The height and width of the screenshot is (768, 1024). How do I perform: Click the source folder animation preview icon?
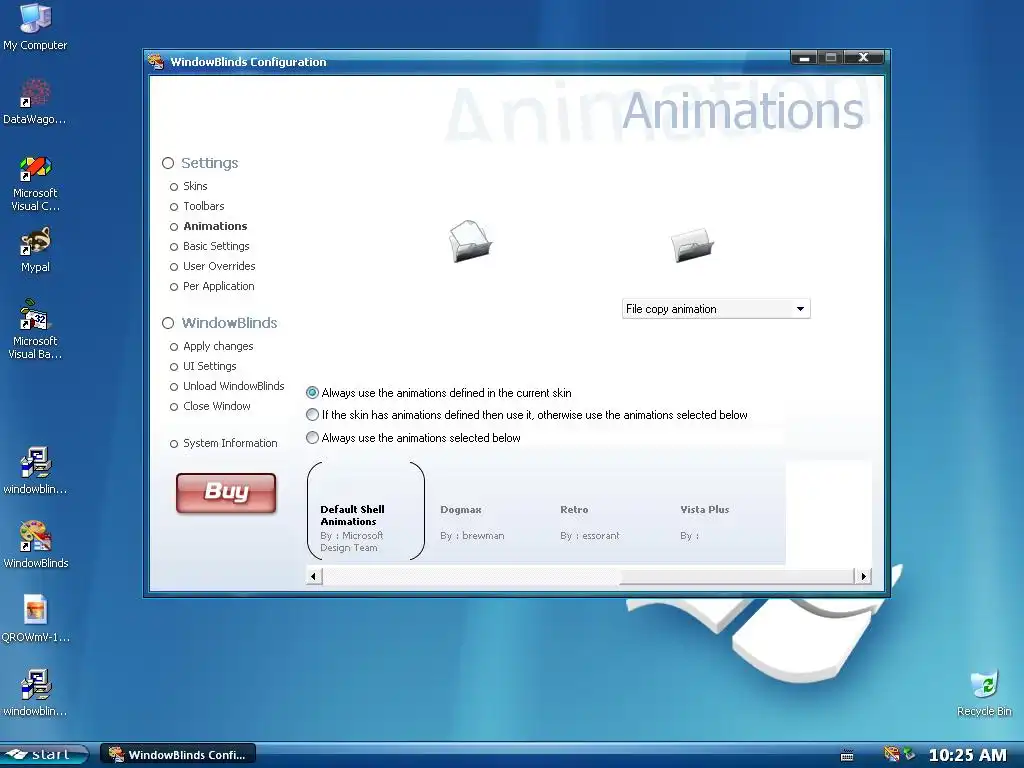tap(470, 241)
